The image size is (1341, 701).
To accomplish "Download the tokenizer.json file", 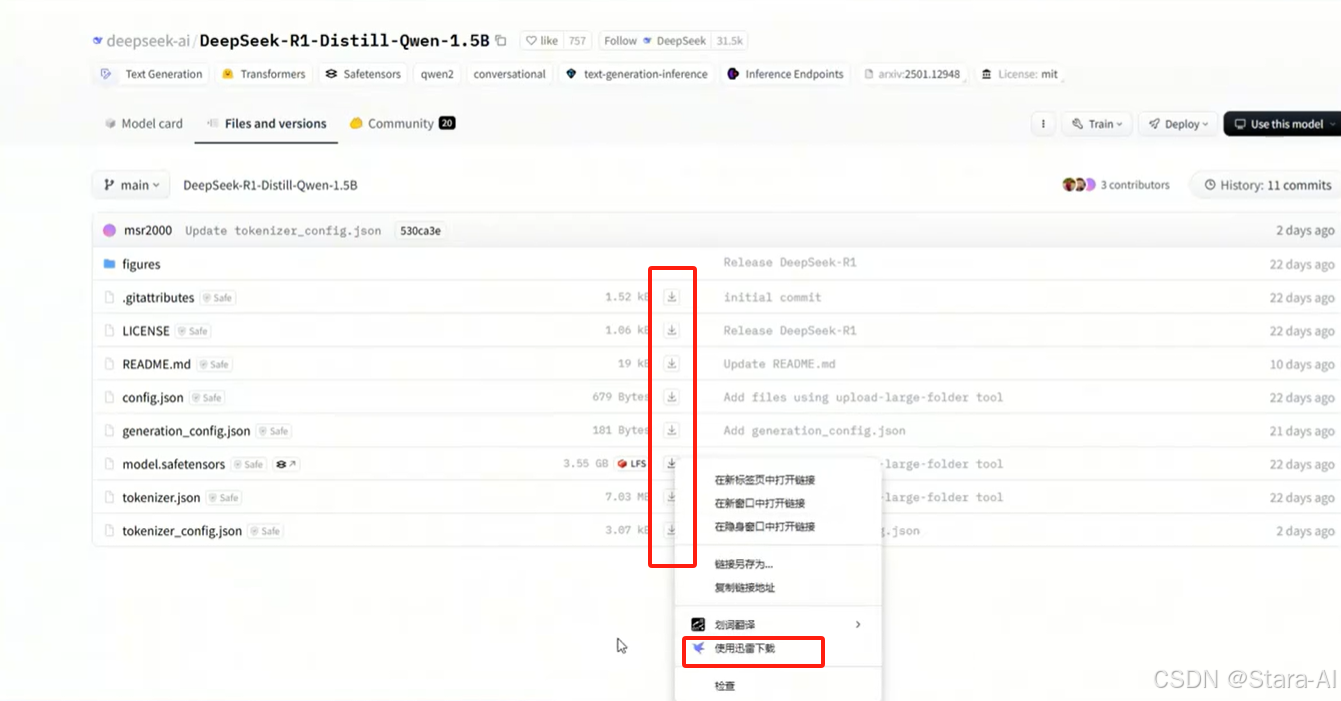I will tap(672, 497).
